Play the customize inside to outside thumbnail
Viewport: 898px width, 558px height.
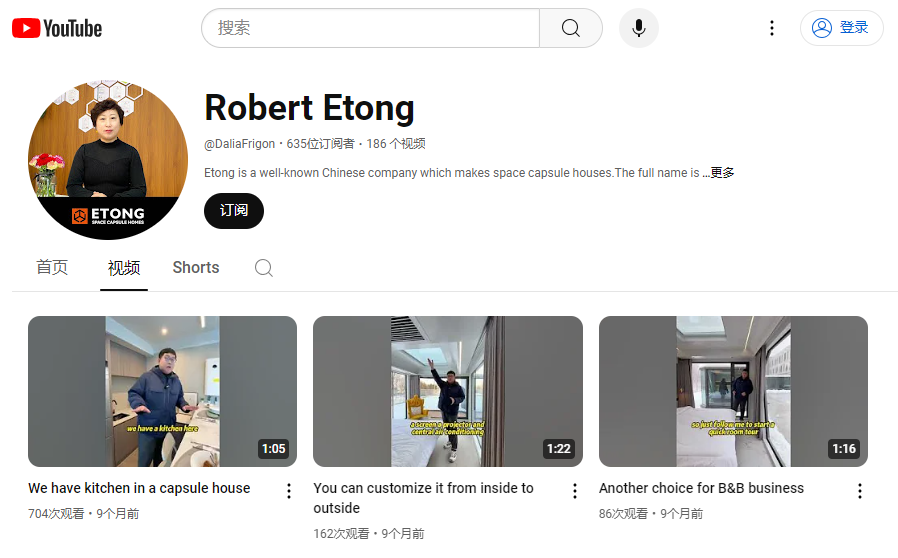pyautogui.click(x=448, y=391)
